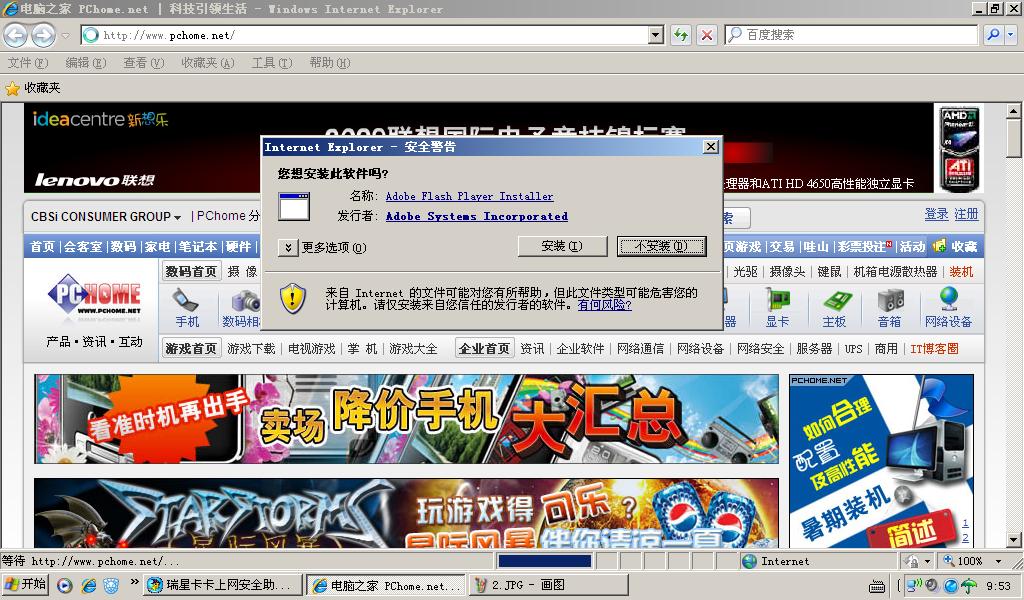Open the 查看(V) menu
The width and height of the screenshot is (1024, 600).
click(144, 63)
